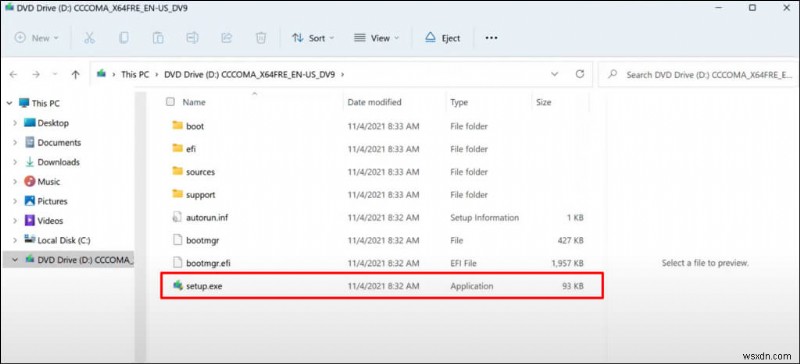Viewport: 800px width, 364px height.
Task: Open the View dropdown menu
Action: (377, 38)
